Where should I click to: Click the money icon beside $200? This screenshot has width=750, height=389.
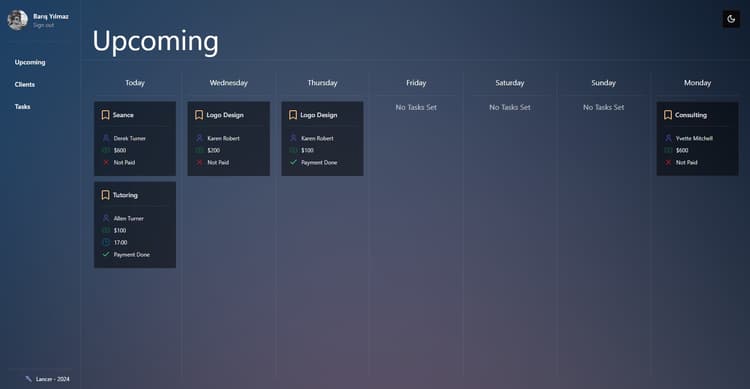(x=199, y=150)
